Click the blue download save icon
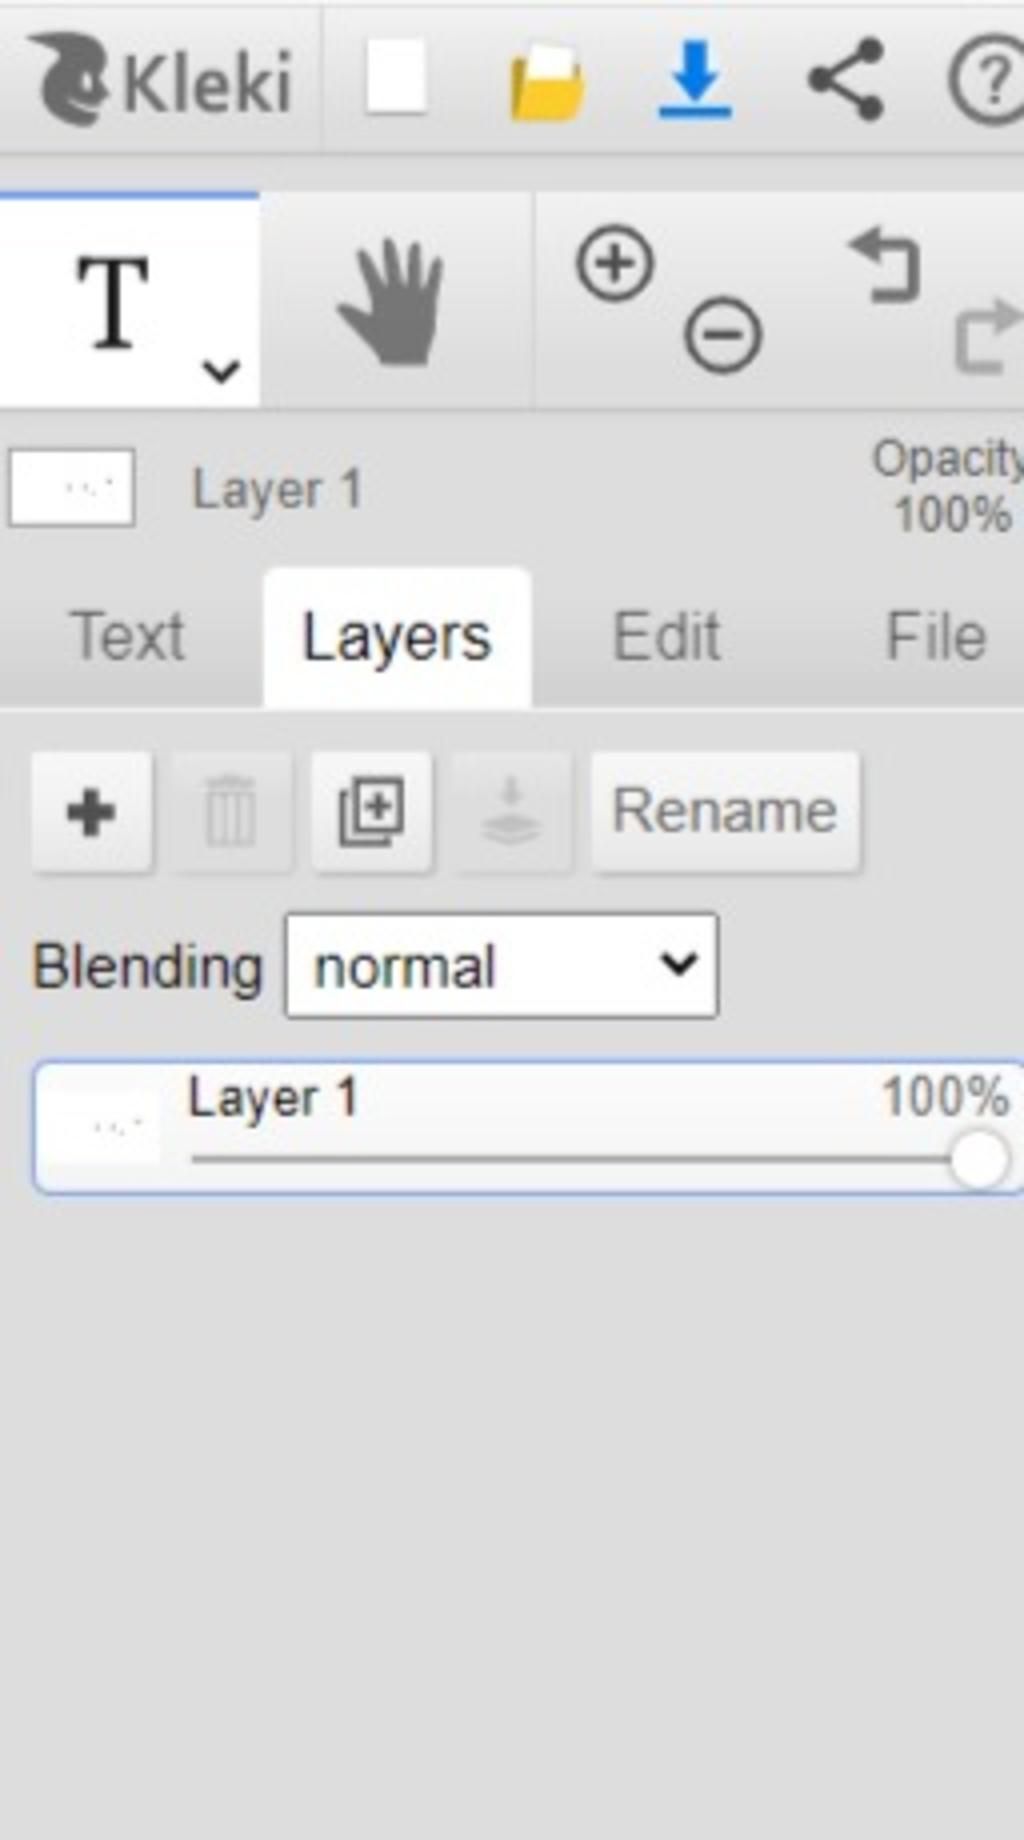The height and width of the screenshot is (1840, 1024). pos(695,79)
